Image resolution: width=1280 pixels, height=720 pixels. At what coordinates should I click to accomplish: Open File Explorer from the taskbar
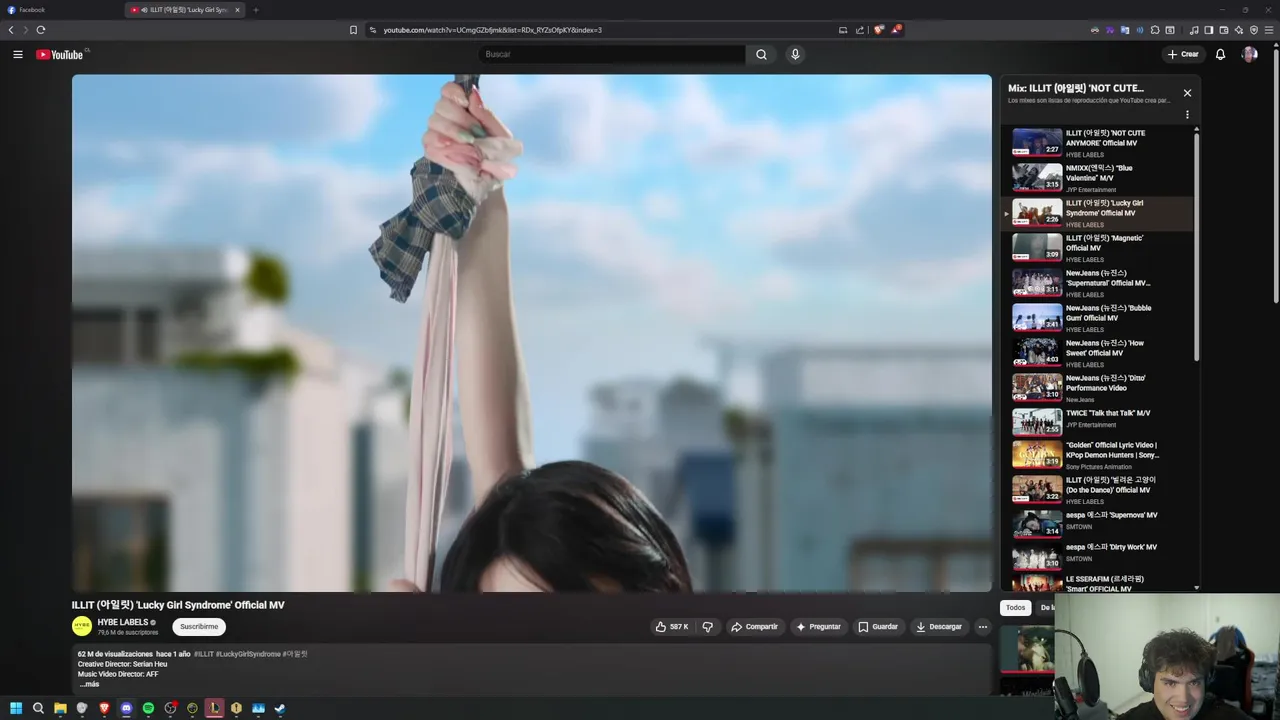(60, 708)
